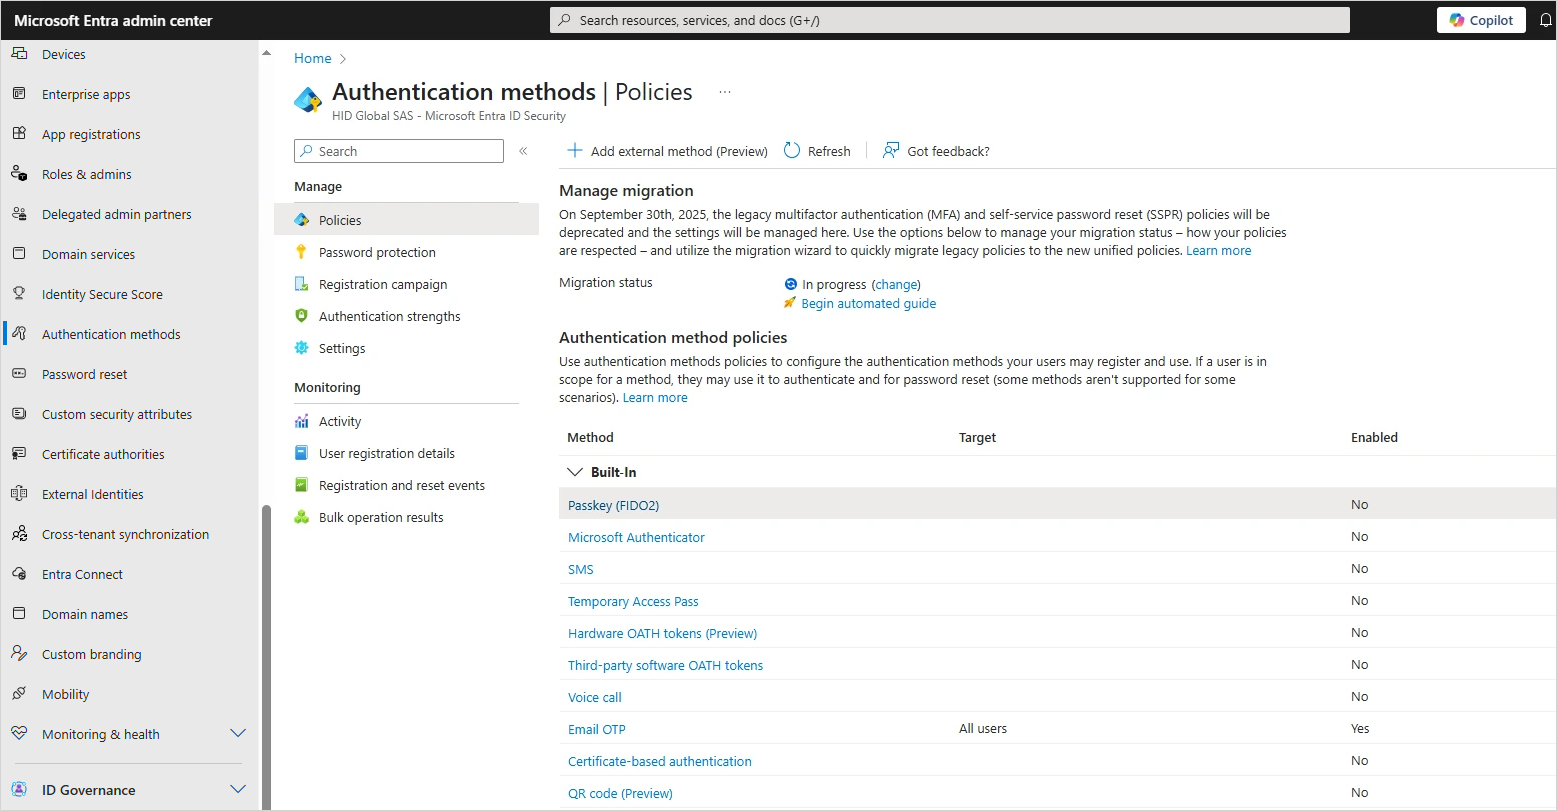Collapse the Built-In methods group

coord(574,472)
